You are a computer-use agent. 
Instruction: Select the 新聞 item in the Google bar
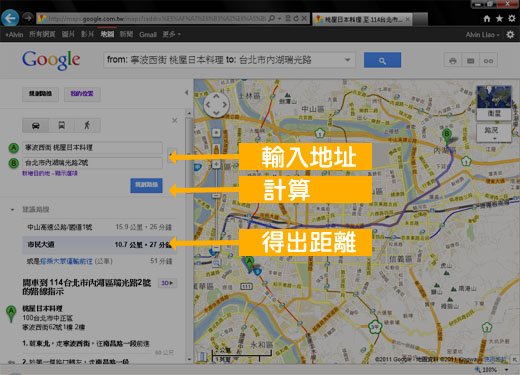[x=126, y=34]
